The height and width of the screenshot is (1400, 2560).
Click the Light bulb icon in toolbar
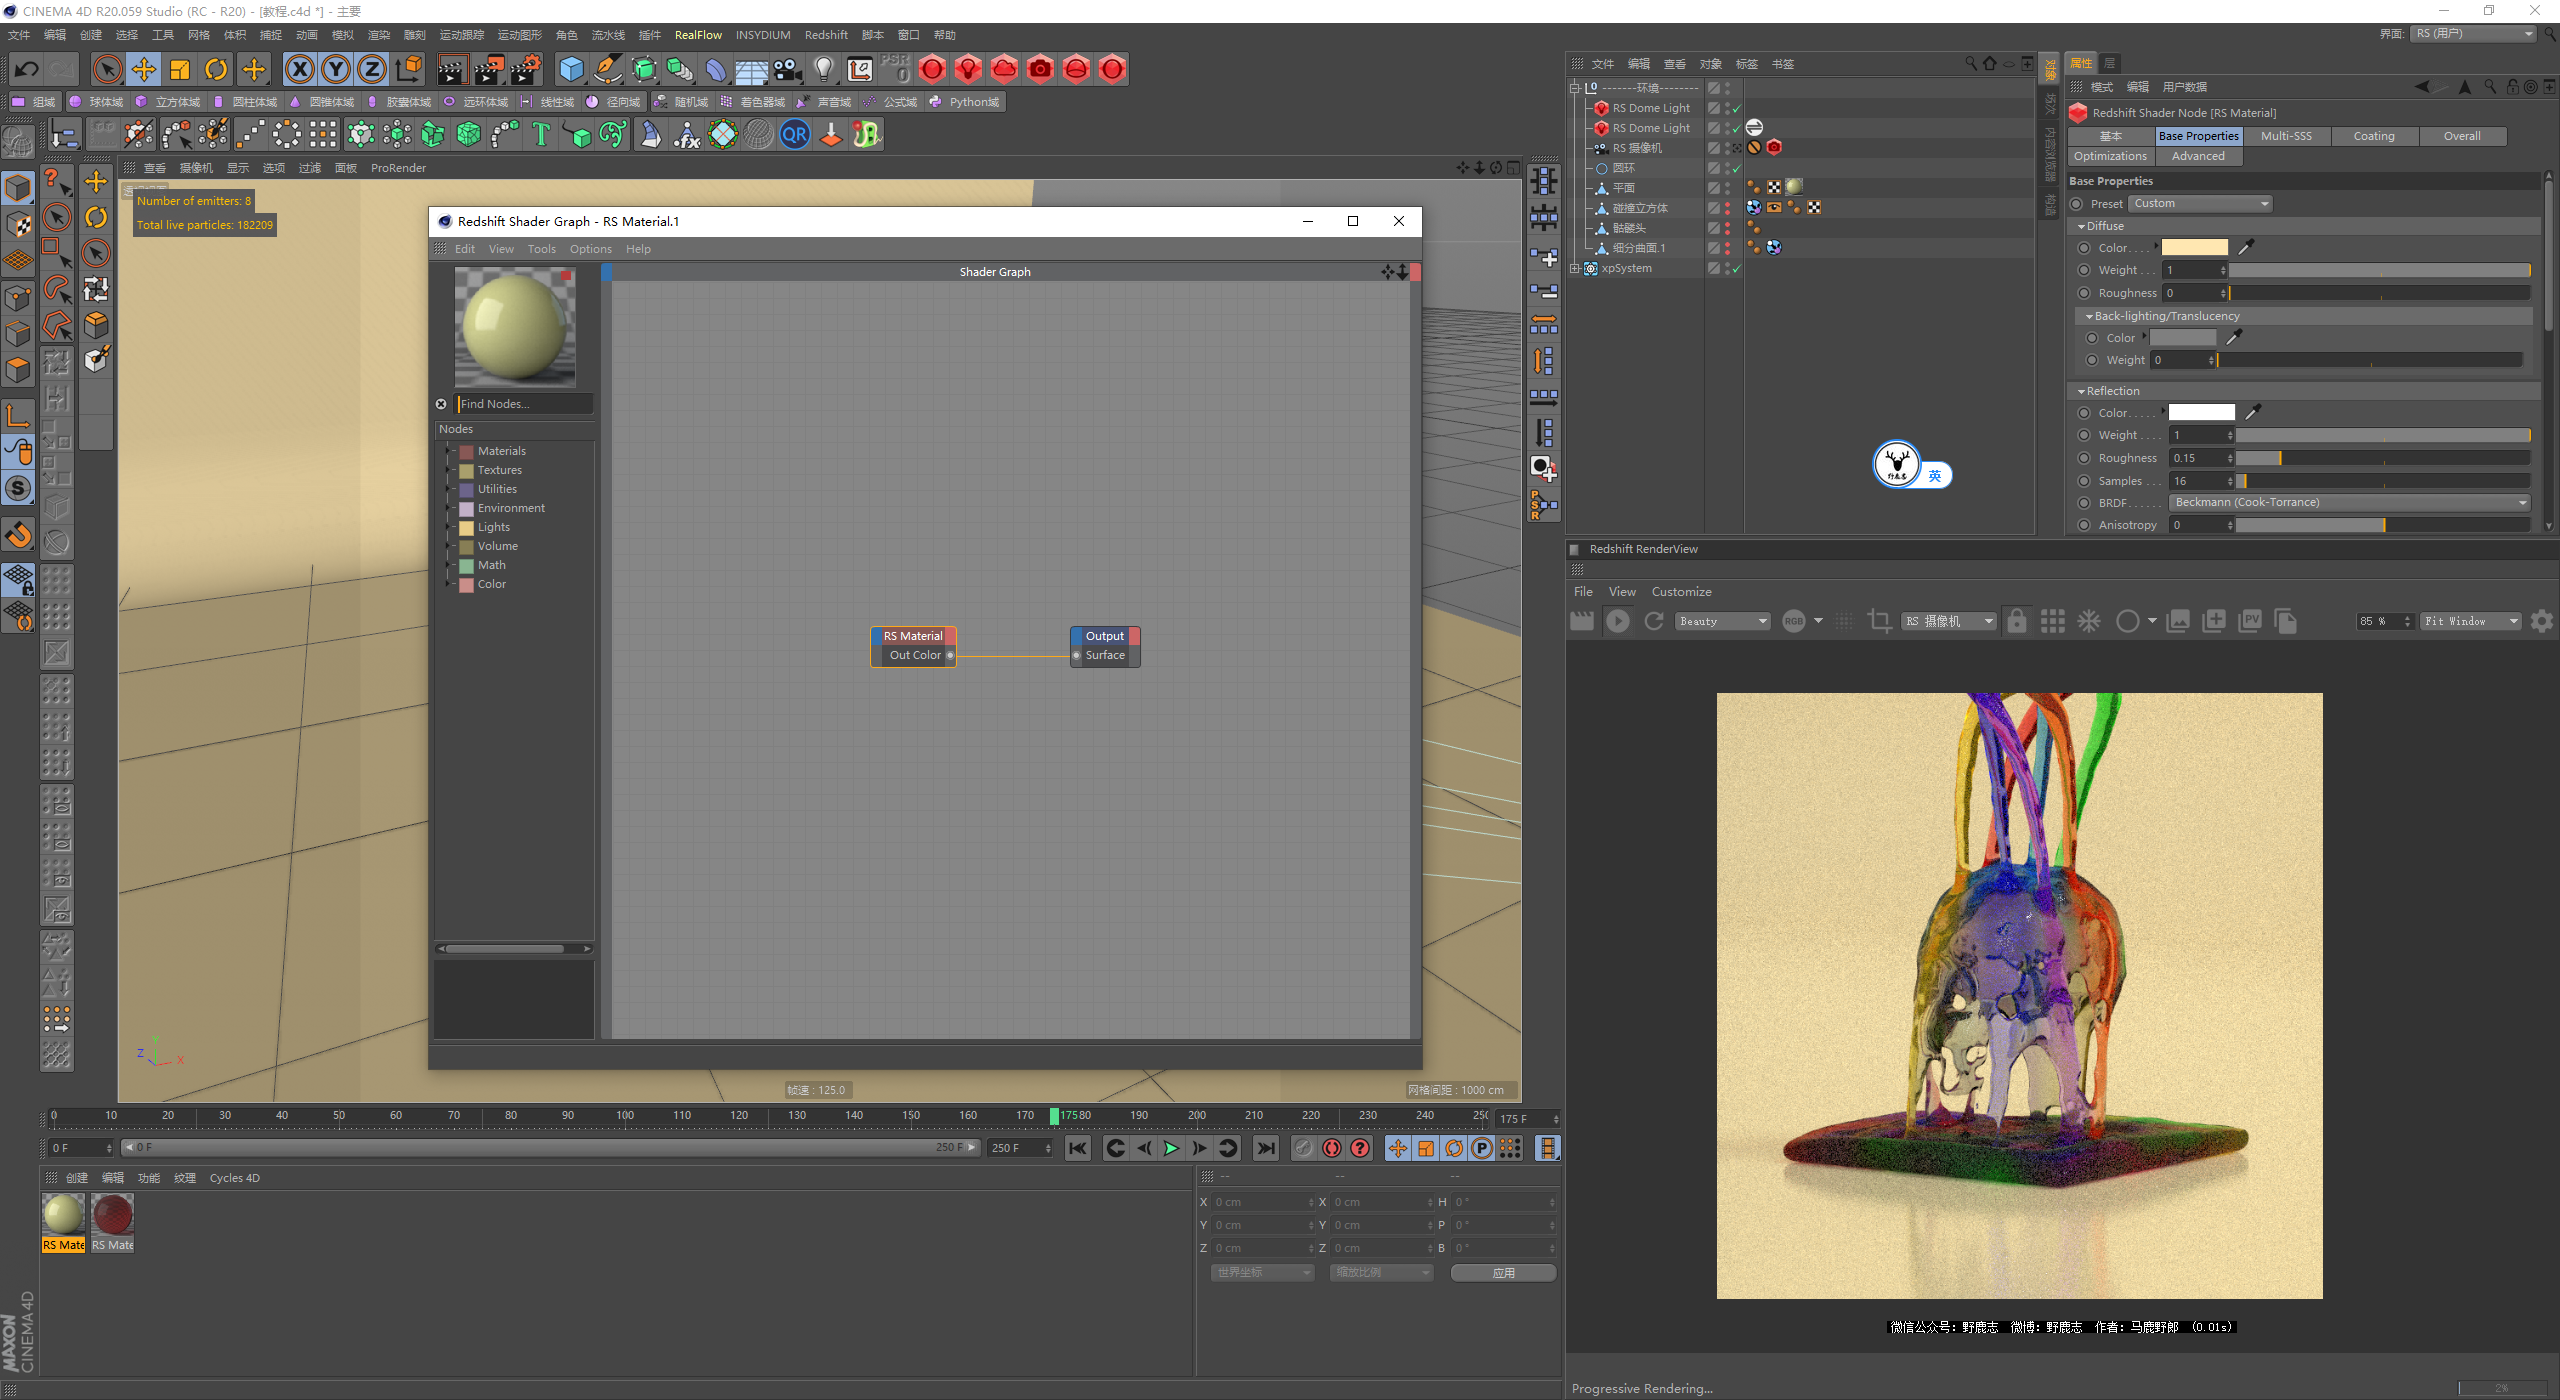click(823, 69)
